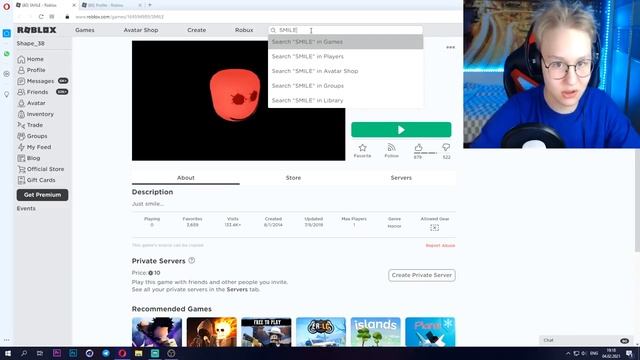This screenshot has height=360, width=640.
Task: Open Messages in the sidebar
Action: tap(36, 81)
